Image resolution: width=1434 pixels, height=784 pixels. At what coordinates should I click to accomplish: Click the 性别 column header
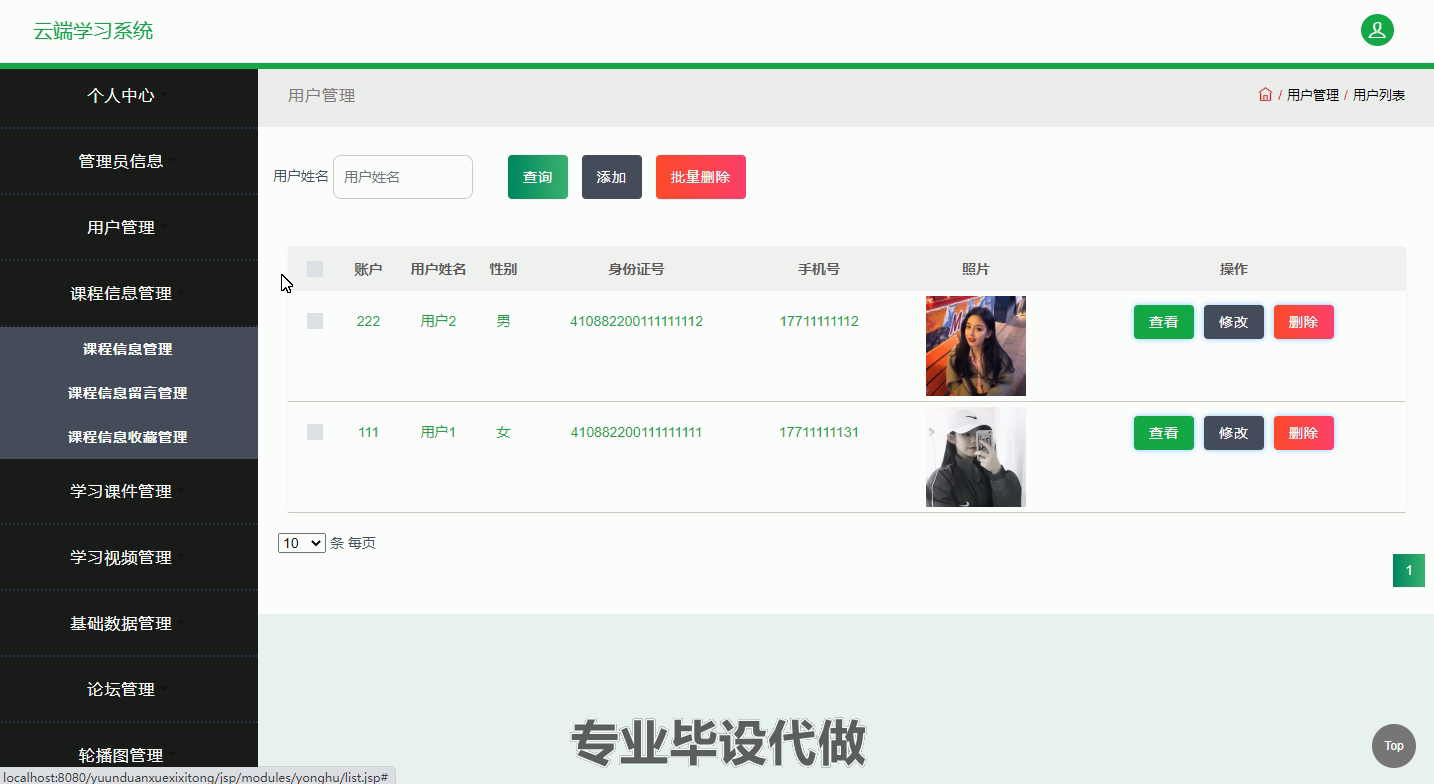pyautogui.click(x=503, y=269)
